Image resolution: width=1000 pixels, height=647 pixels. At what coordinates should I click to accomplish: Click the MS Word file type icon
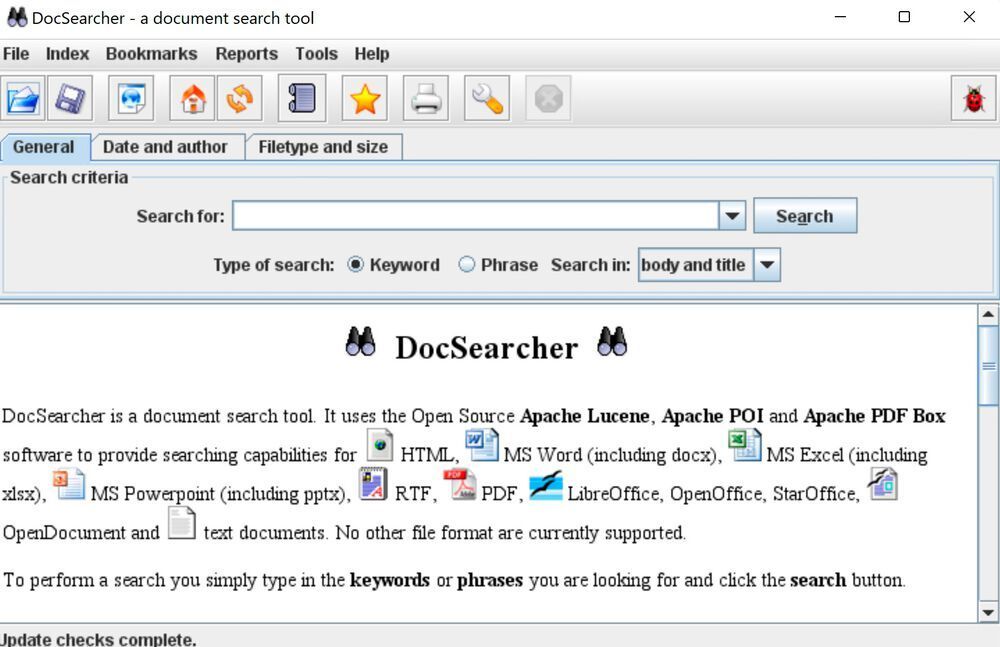point(482,444)
